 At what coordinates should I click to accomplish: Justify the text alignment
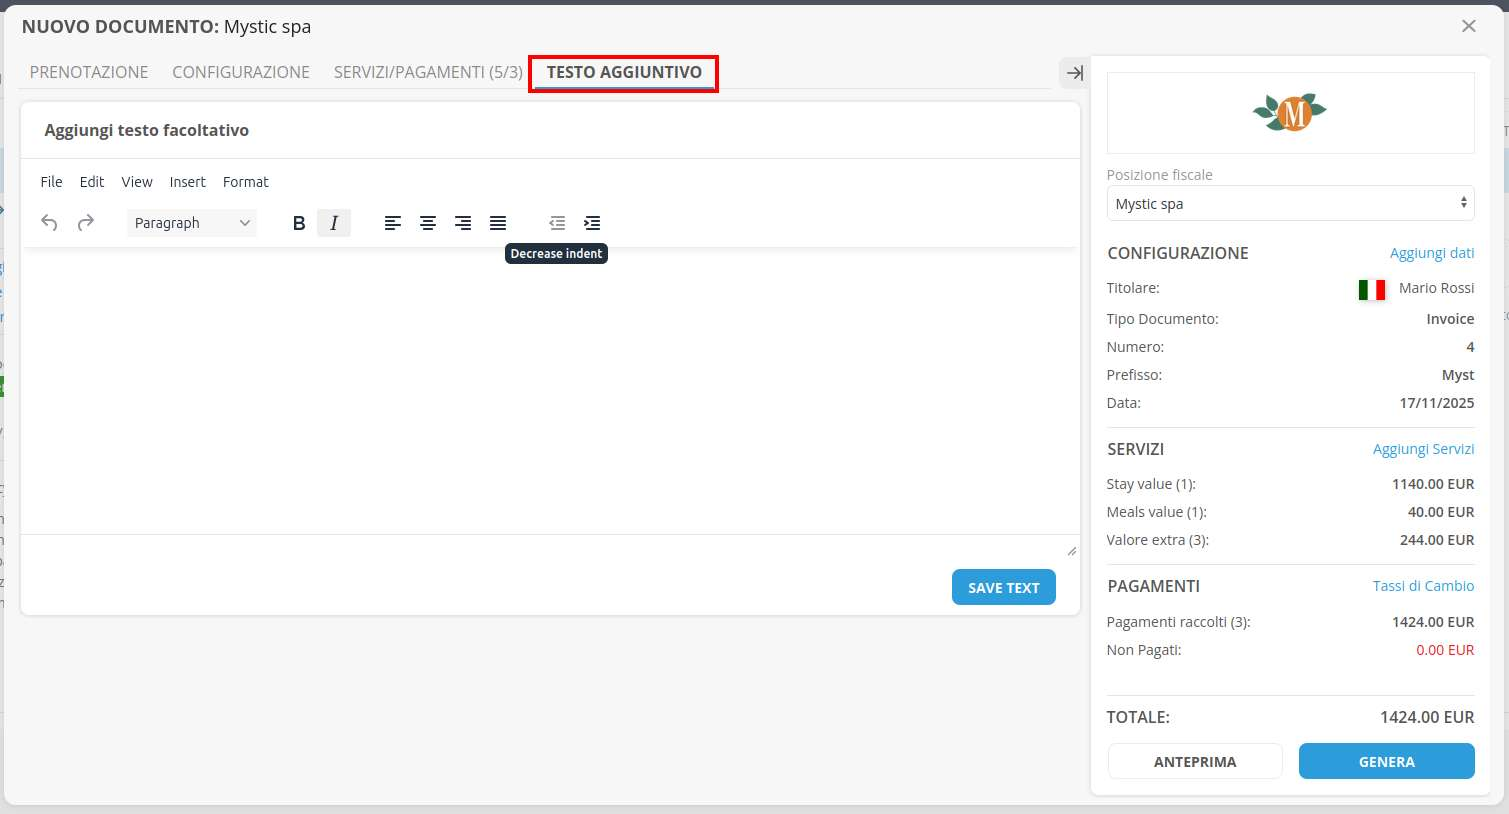point(498,223)
